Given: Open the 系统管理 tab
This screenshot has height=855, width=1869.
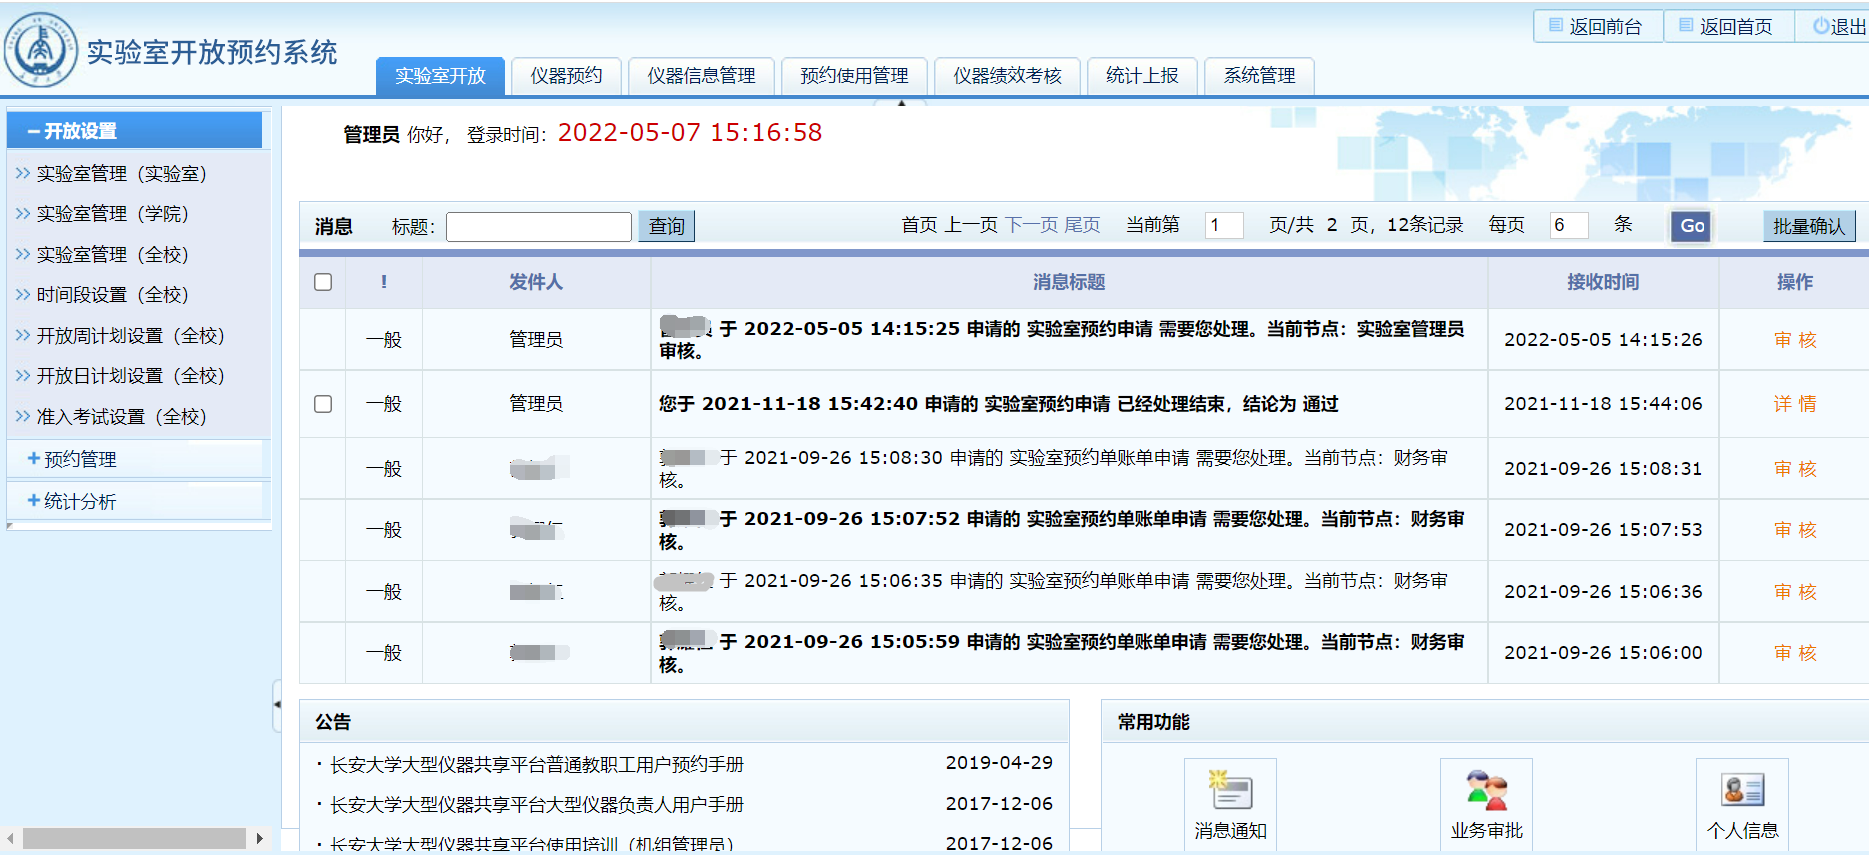Looking at the screenshot, I should coord(1259,76).
